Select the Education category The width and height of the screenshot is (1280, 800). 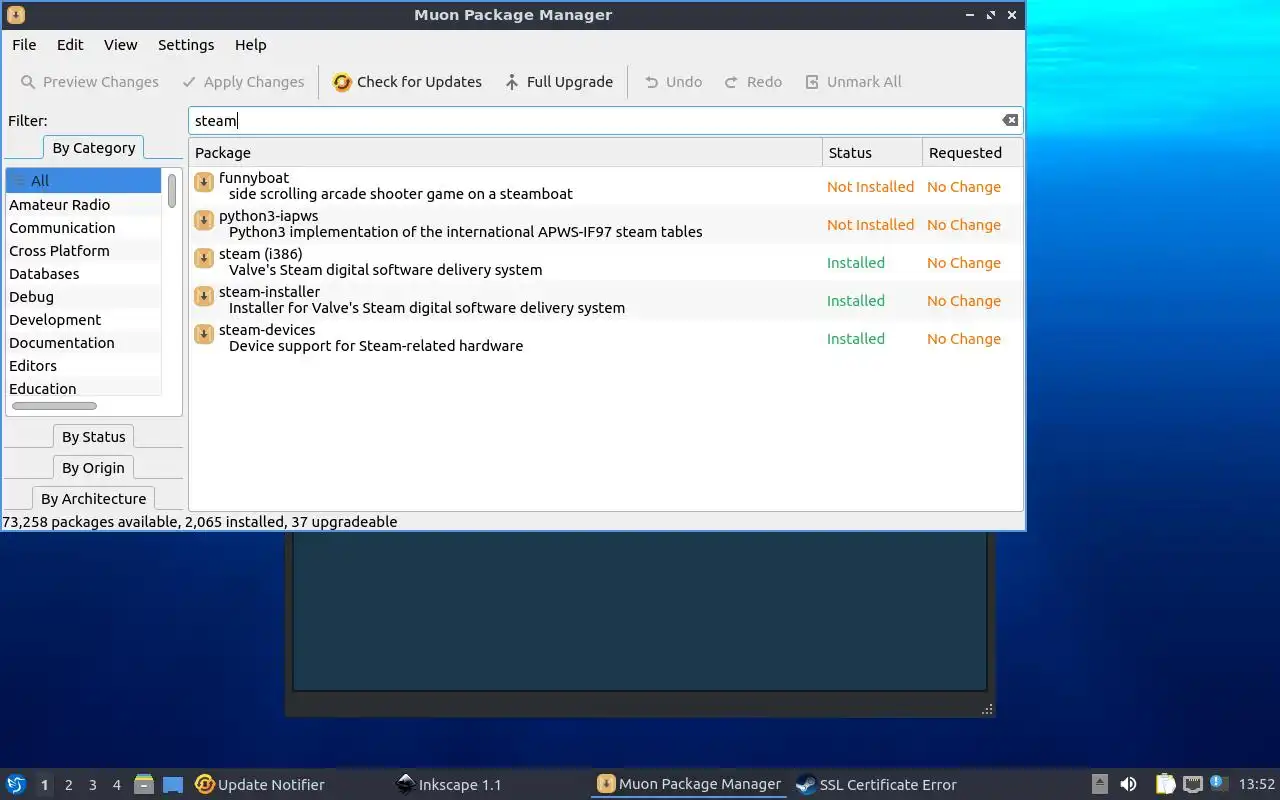point(83,388)
